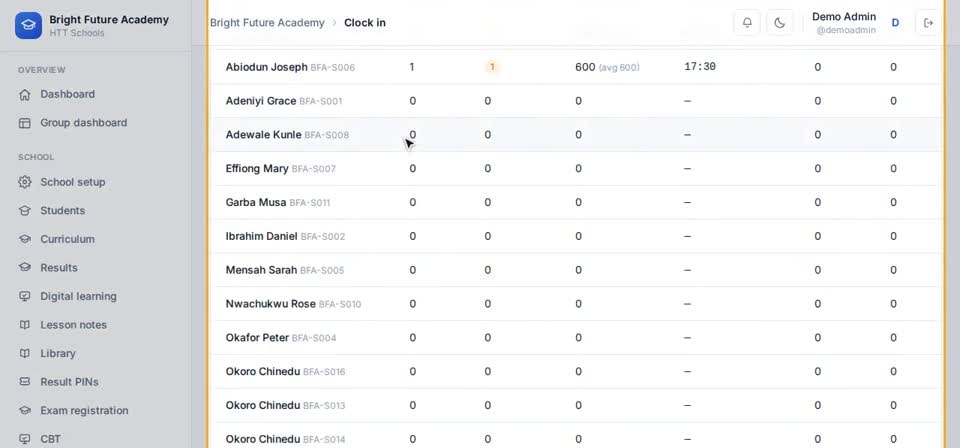Open notifications bell icon
This screenshot has width=960, height=448.
[x=747, y=23]
